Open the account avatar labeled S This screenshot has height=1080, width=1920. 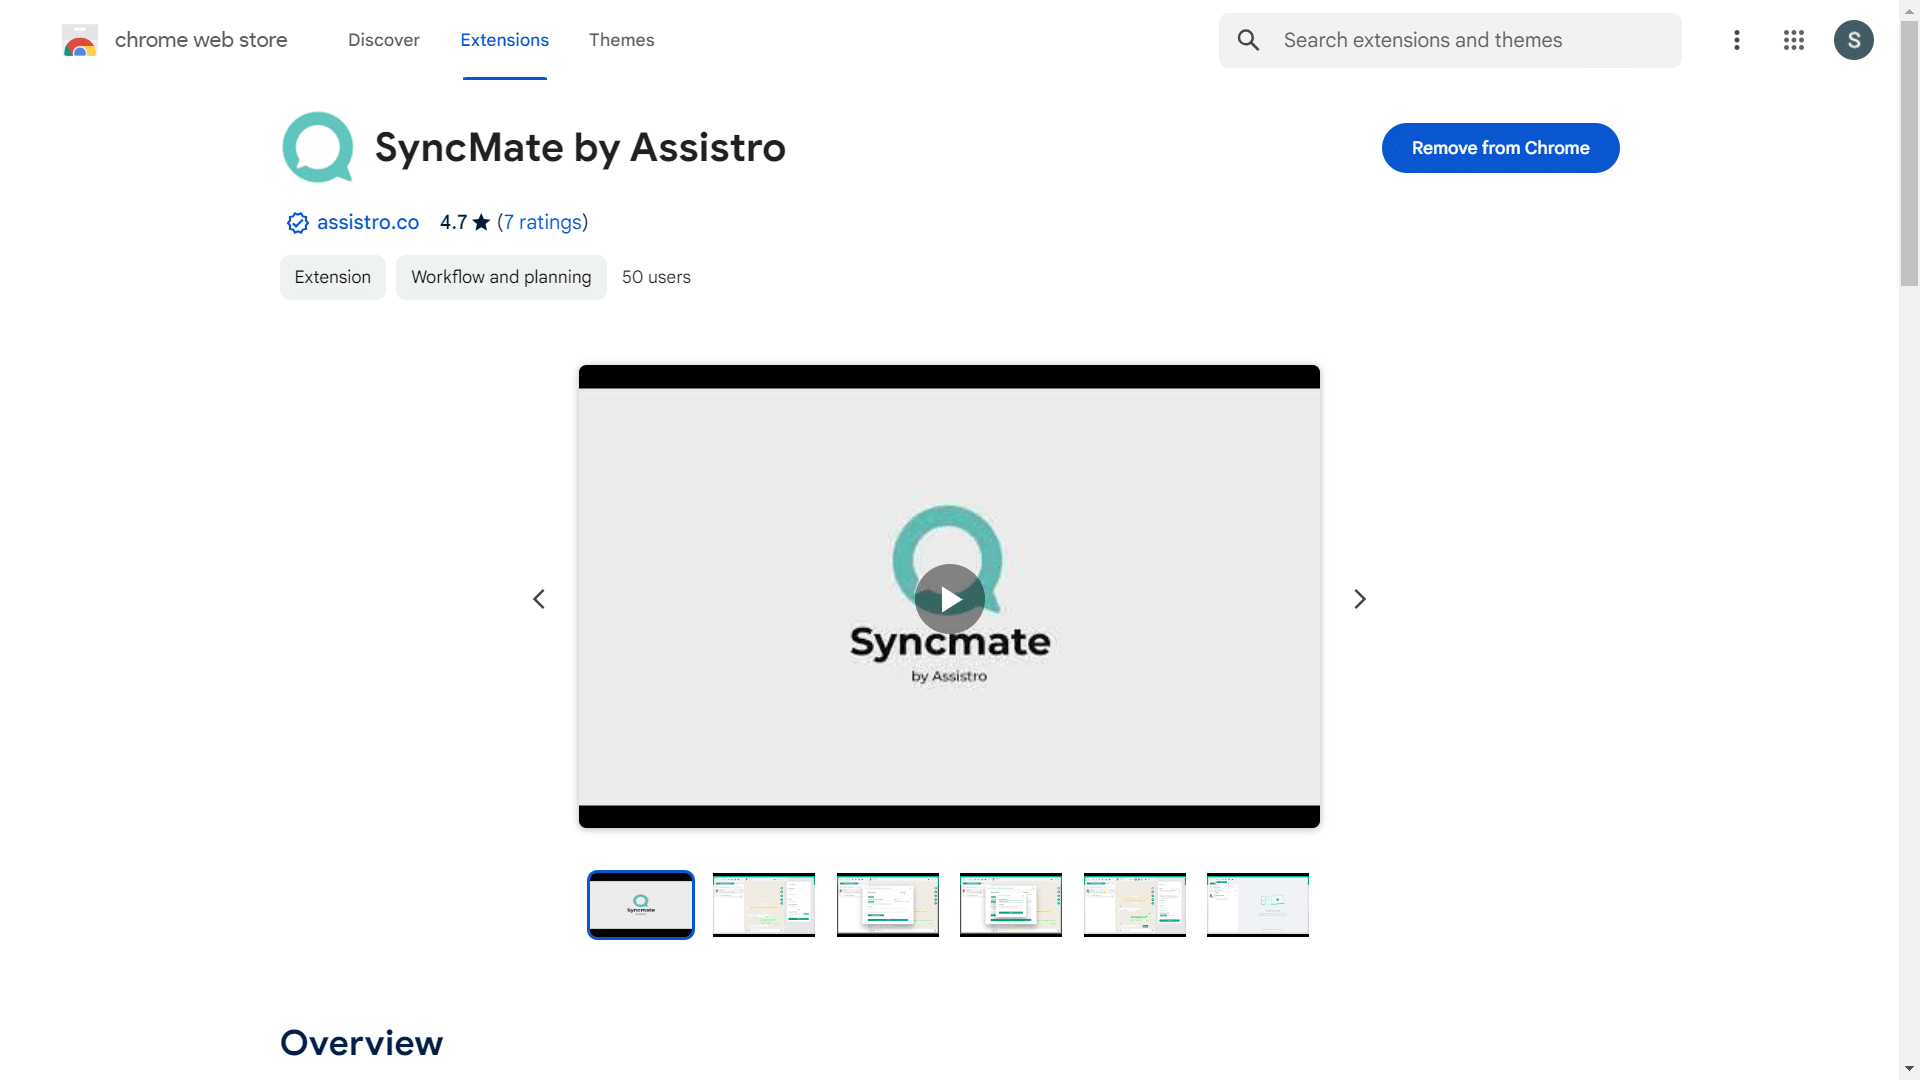[1853, 40]
